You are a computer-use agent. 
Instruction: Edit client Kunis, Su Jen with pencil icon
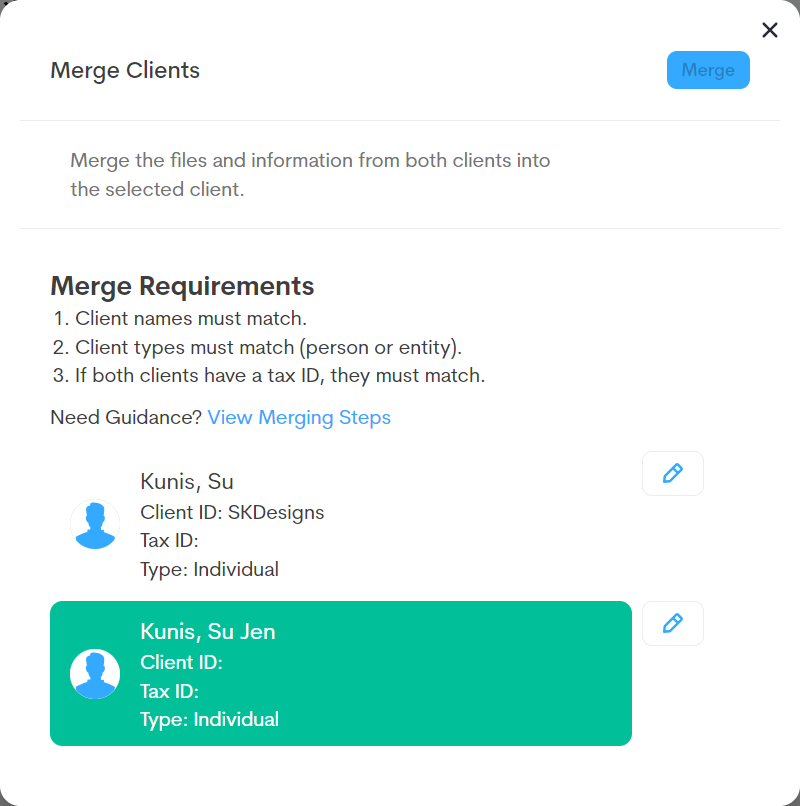tap(672, 624)
